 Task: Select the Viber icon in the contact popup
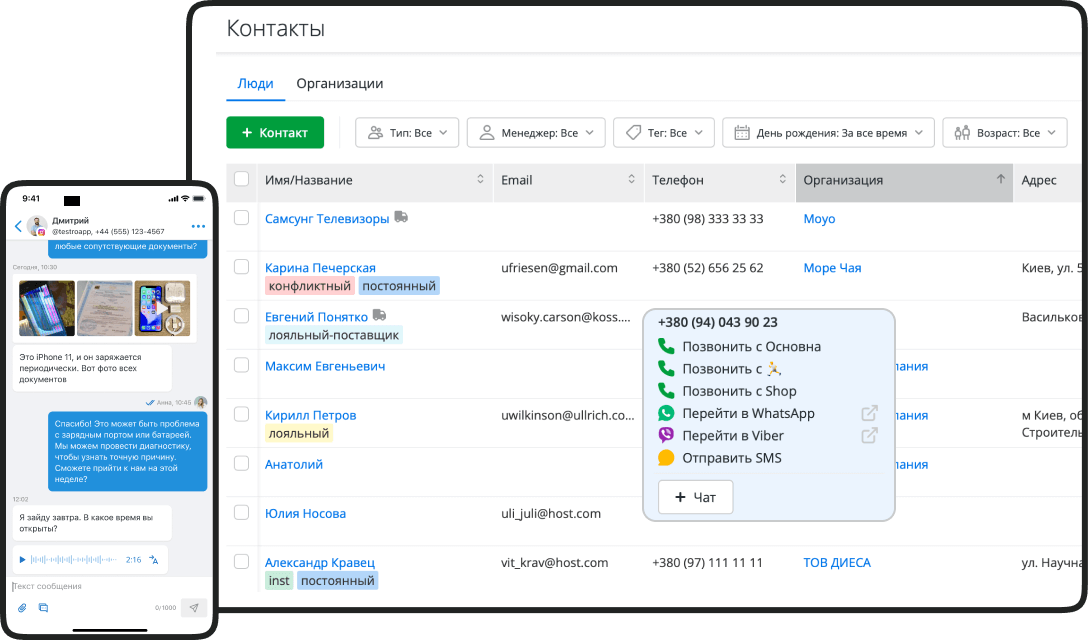coord(665,435)
